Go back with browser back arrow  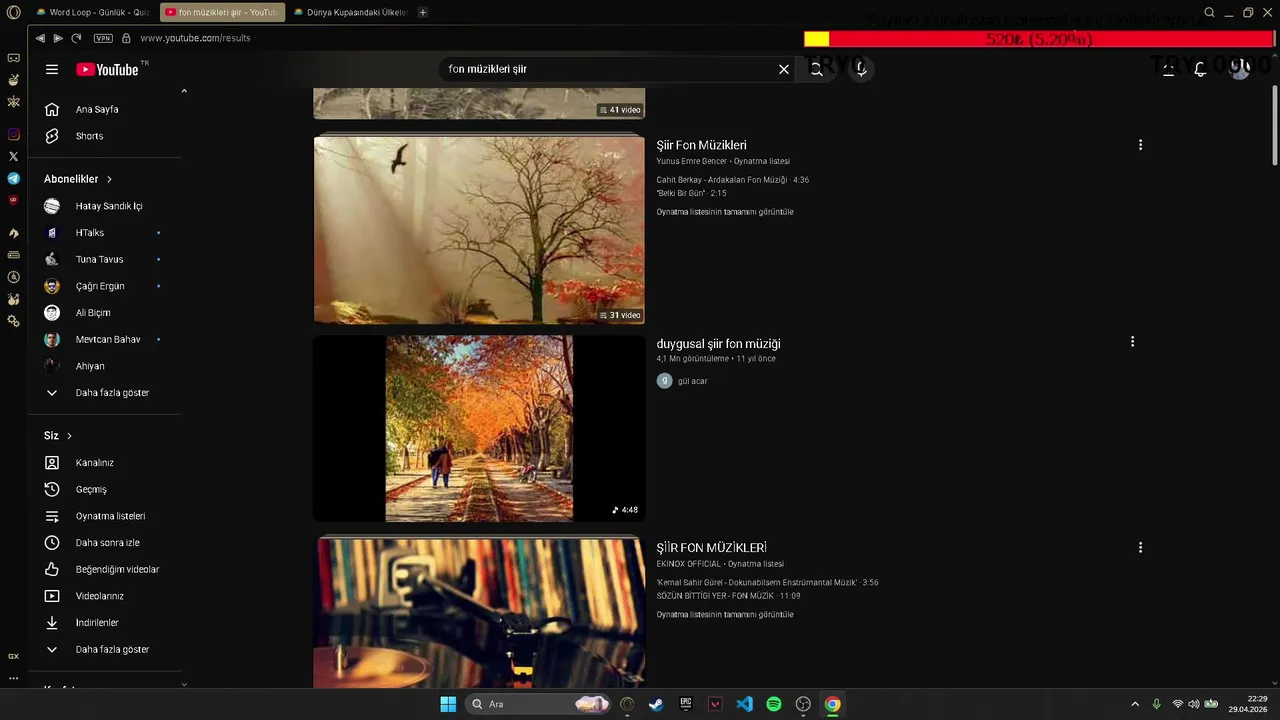pos(40,38)
